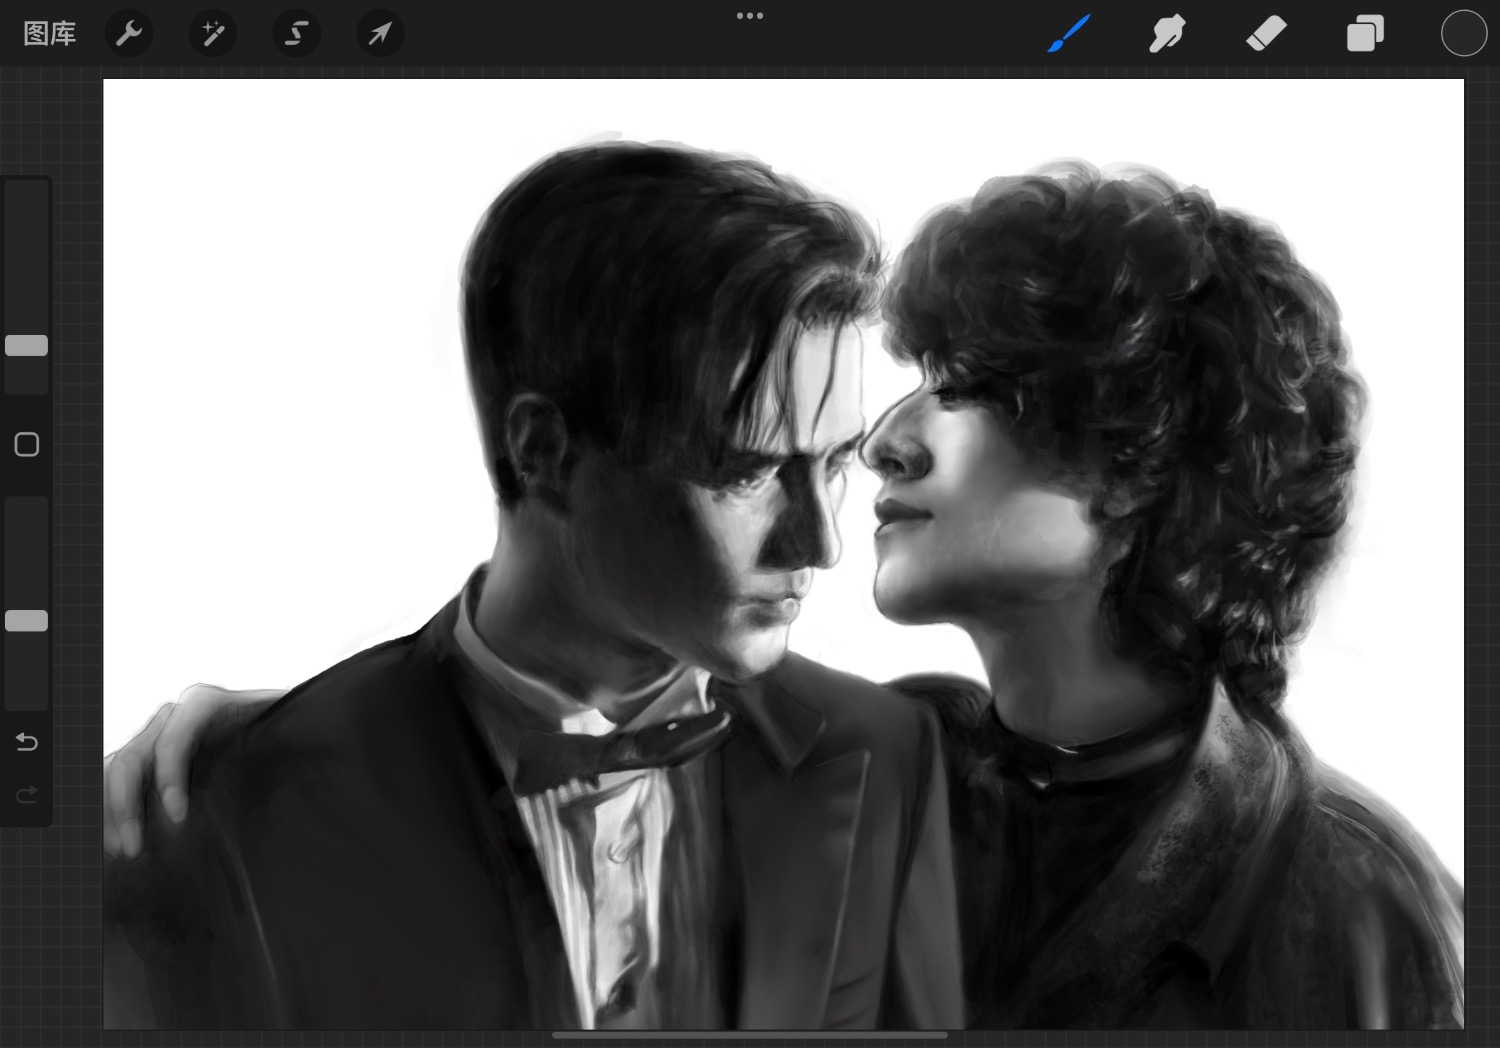Viewport: 1500px width, 1048px height.
Task: Open the Layers panel
Action: 1365,34
